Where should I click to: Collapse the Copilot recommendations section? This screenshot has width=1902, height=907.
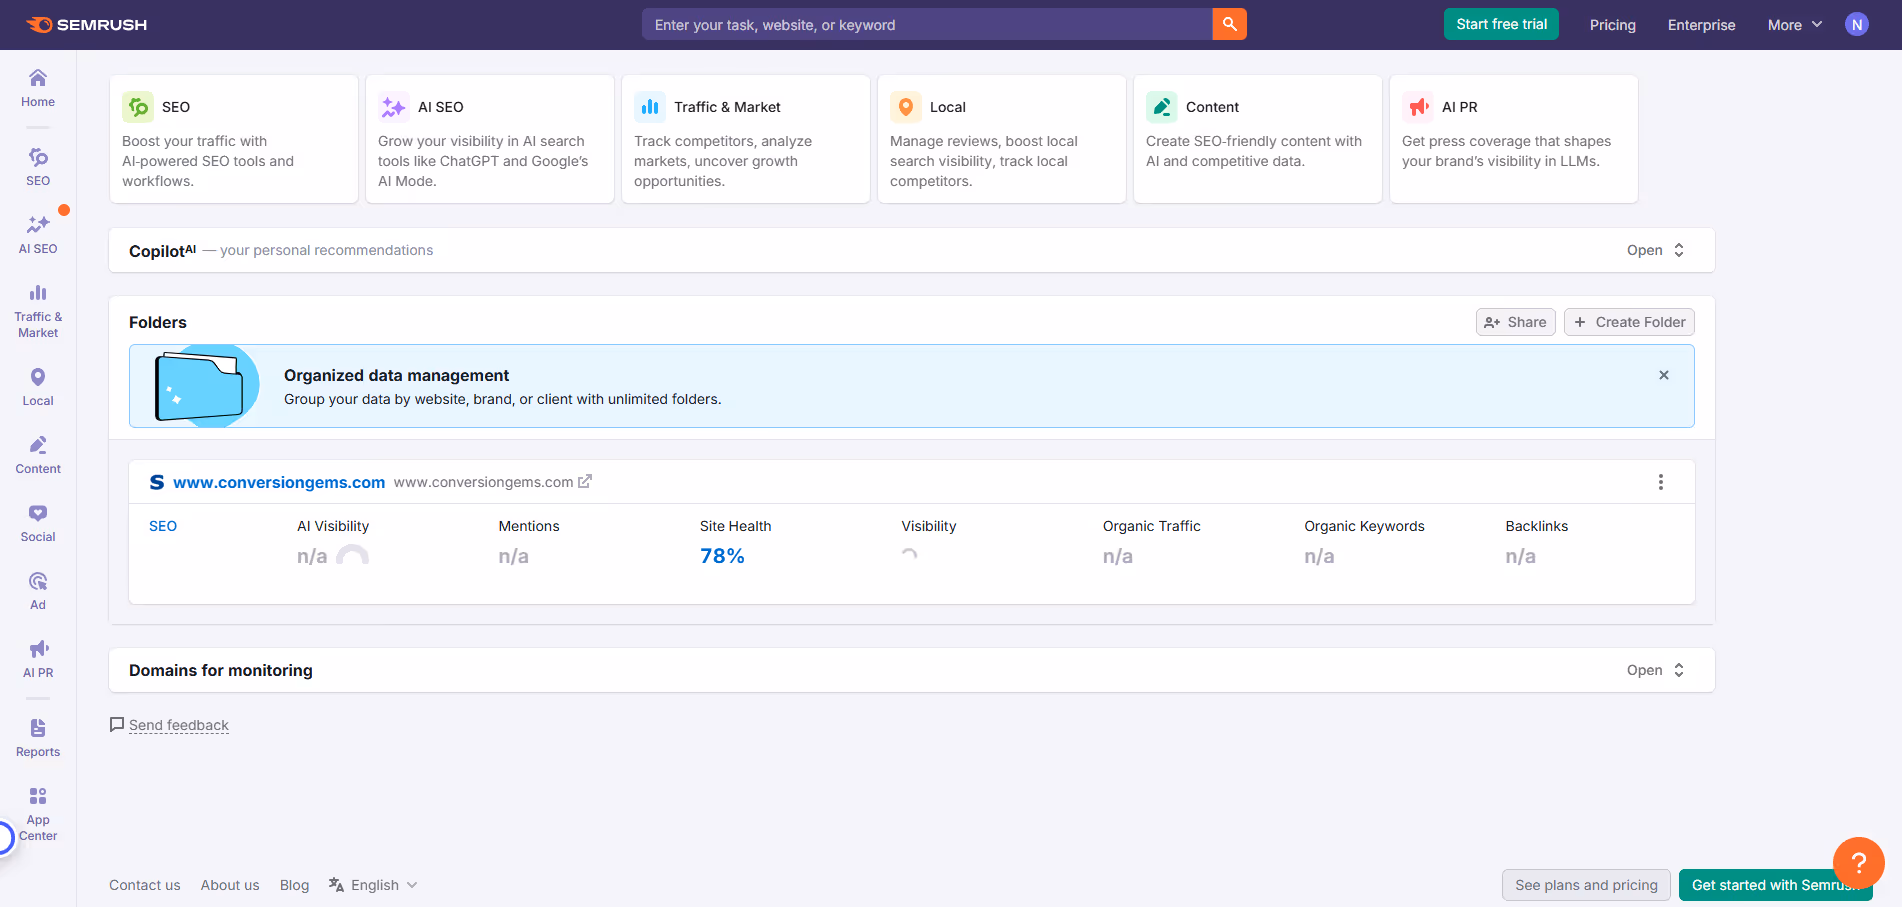tap(1654, 250)
